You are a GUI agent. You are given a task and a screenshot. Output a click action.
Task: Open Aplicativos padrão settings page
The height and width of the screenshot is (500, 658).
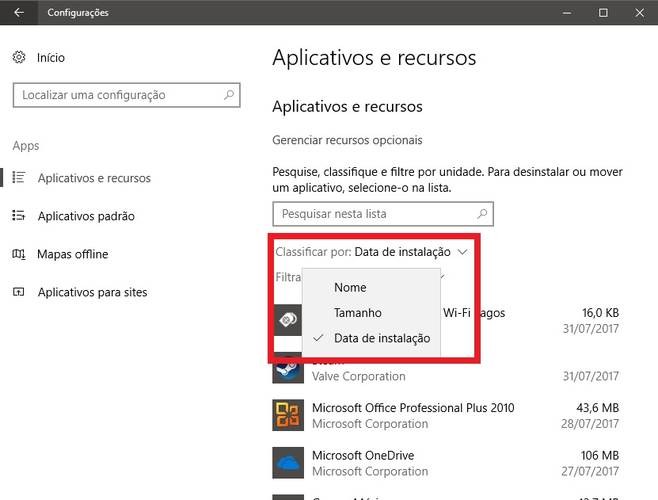click(86, 216)
